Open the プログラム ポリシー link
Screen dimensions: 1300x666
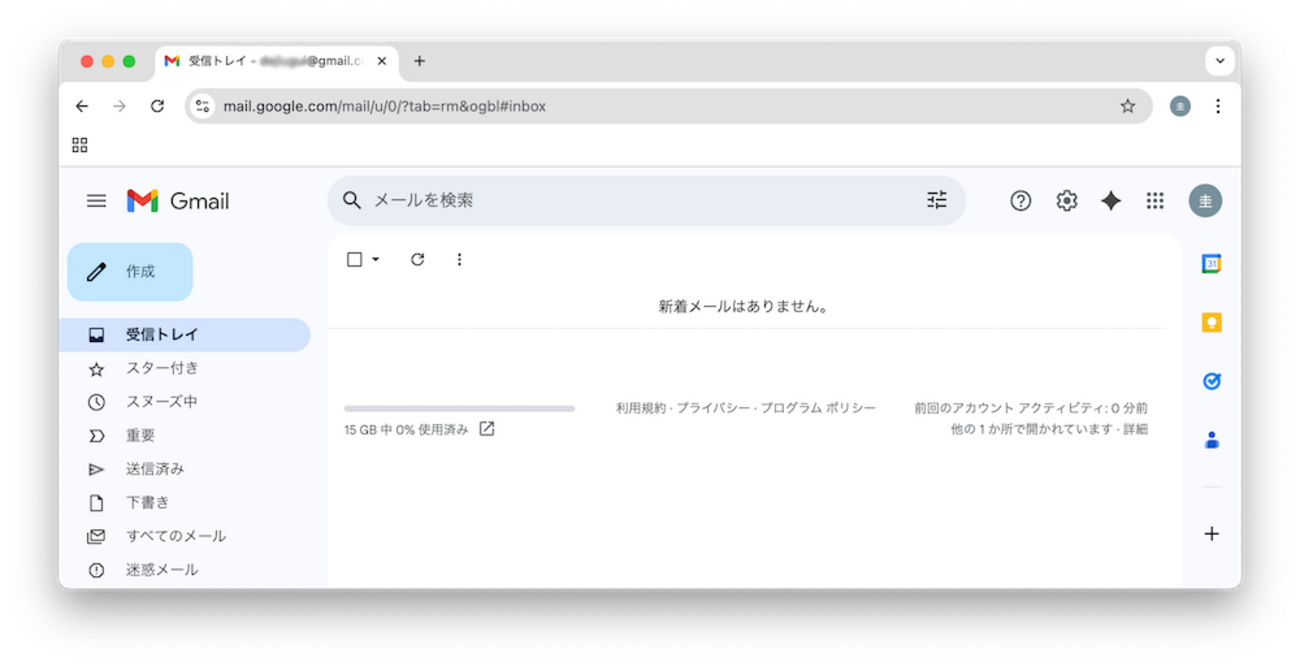[818, 408]
